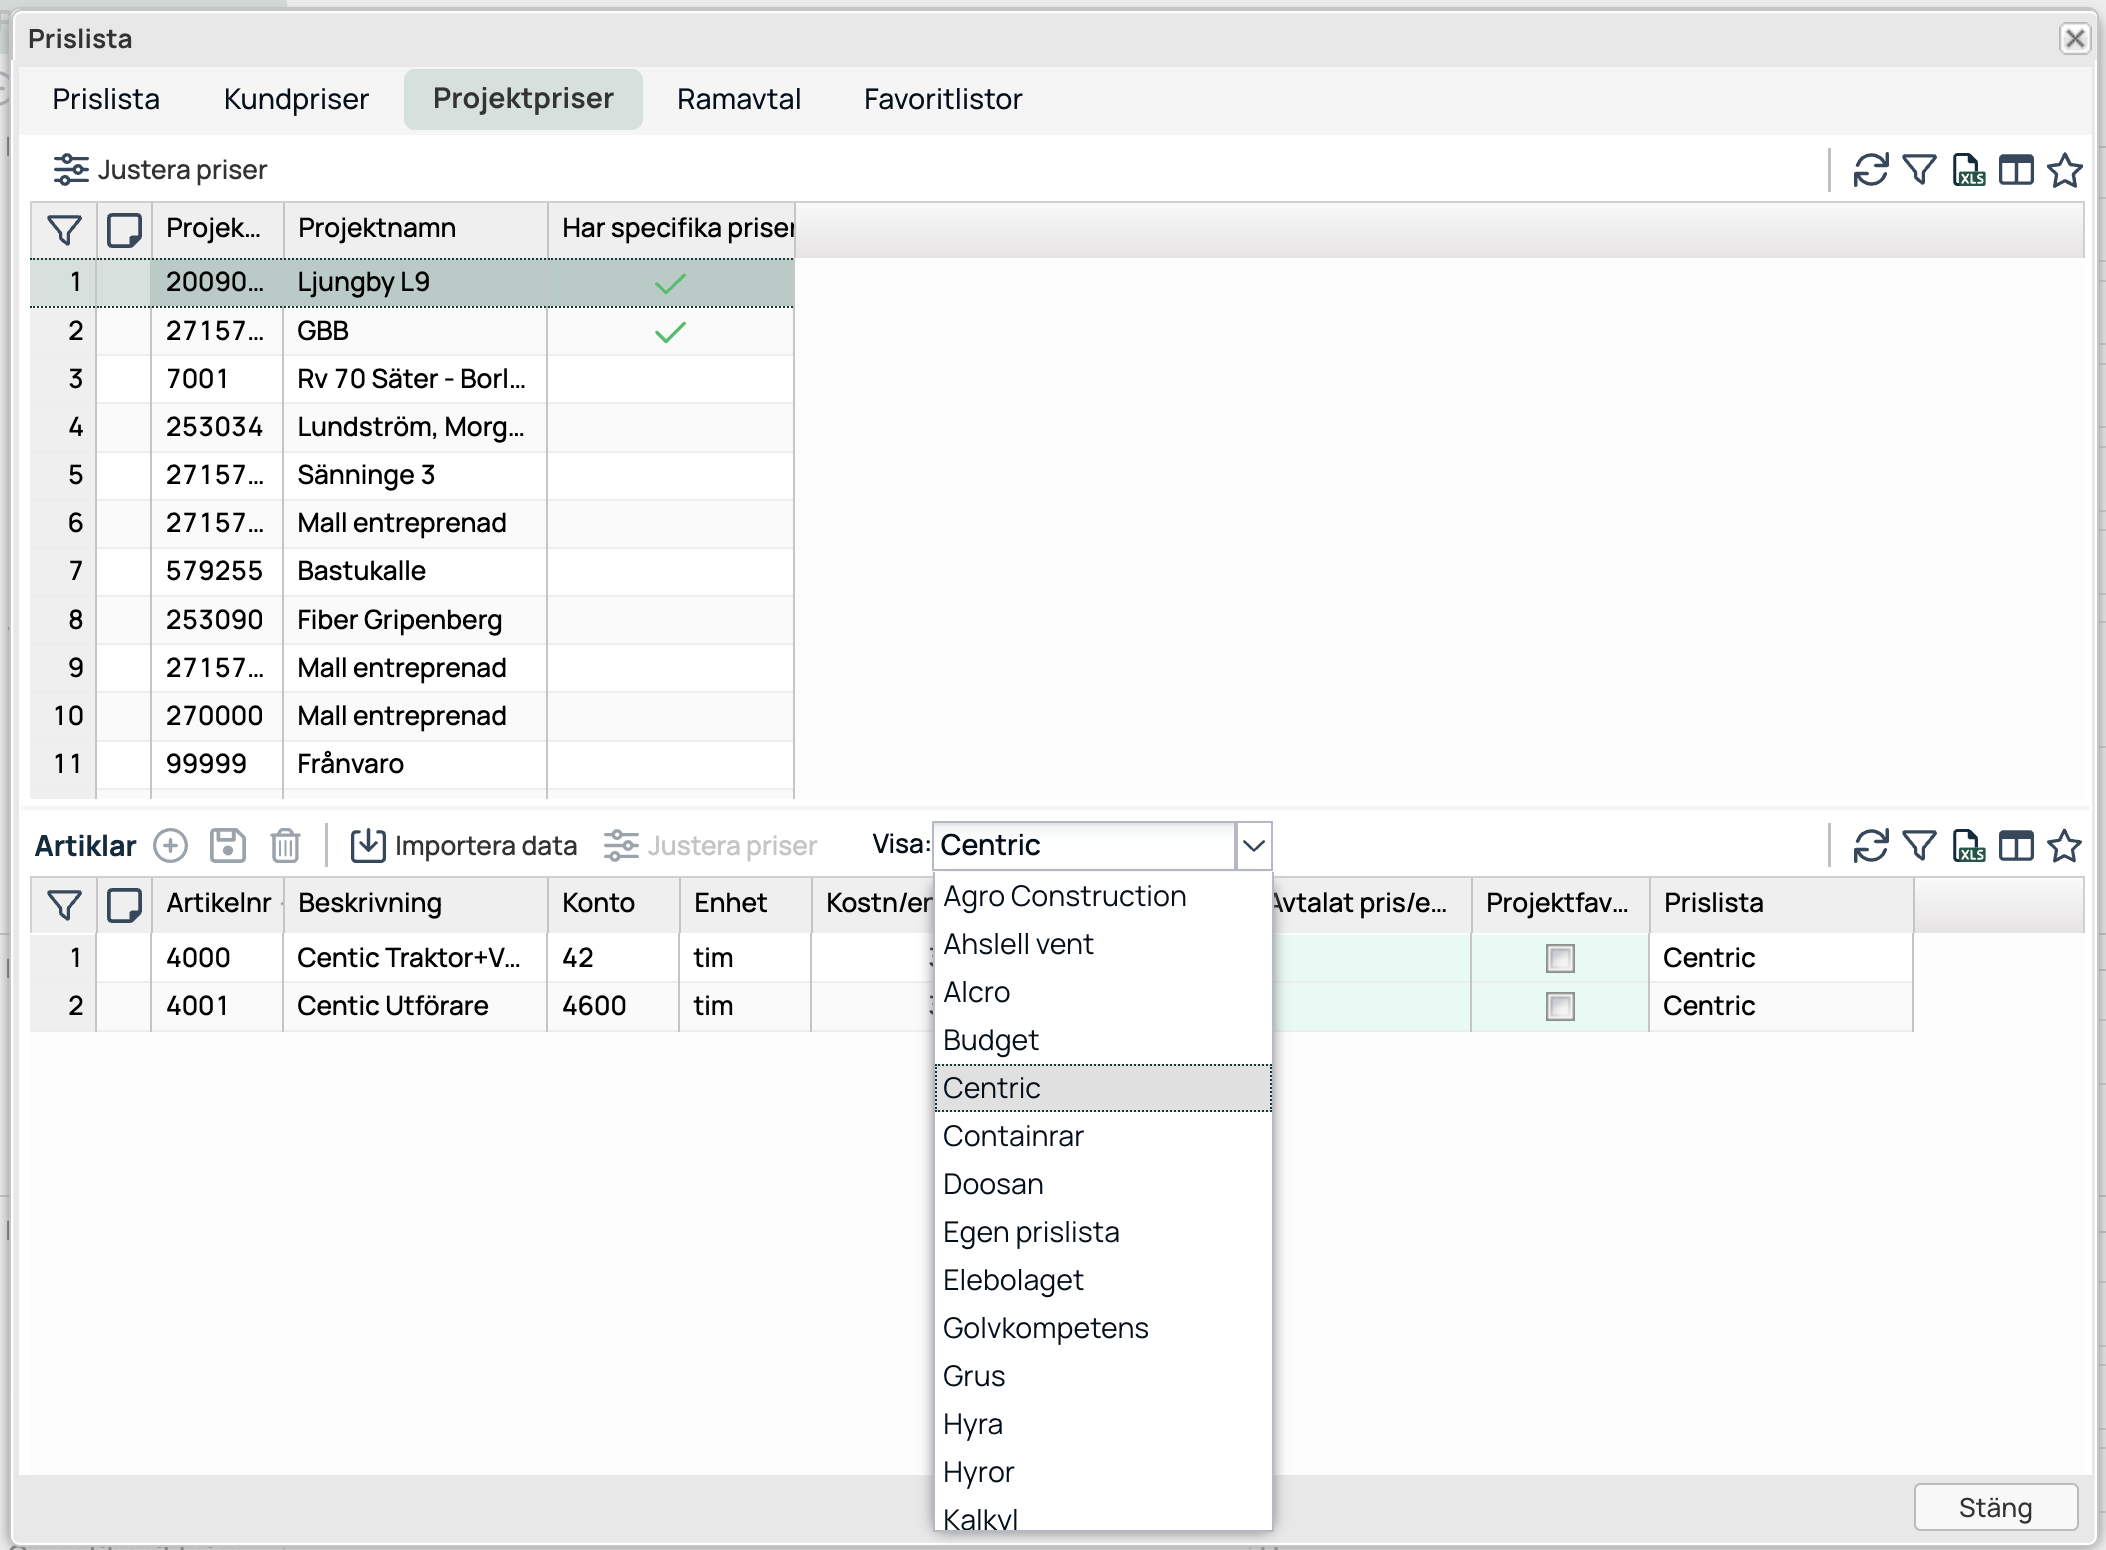Screen dimensions: 2106x1550
Task: Select Budget from the Visa dropdown list
Action: click(990, 1040)
